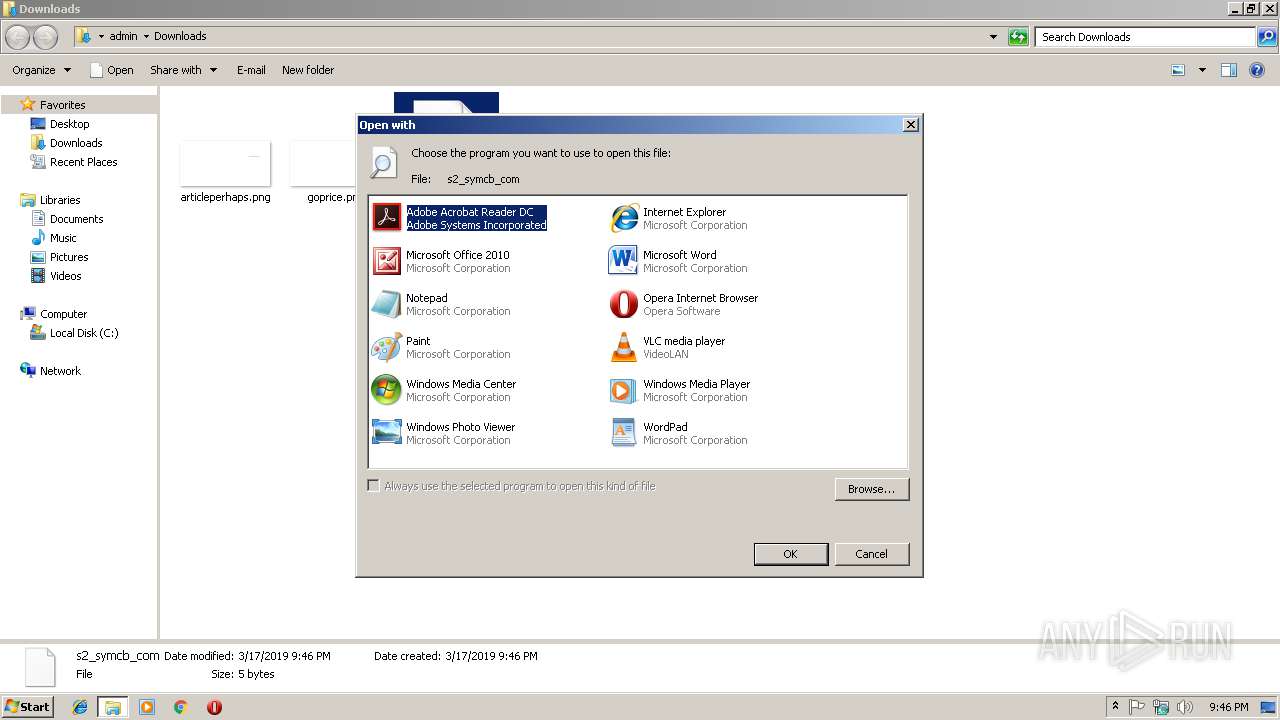The width and height of the screenshot is (1280, 720).
Task: Launch Windows Media Player from taskbar
Action: [x=147, y=707]
